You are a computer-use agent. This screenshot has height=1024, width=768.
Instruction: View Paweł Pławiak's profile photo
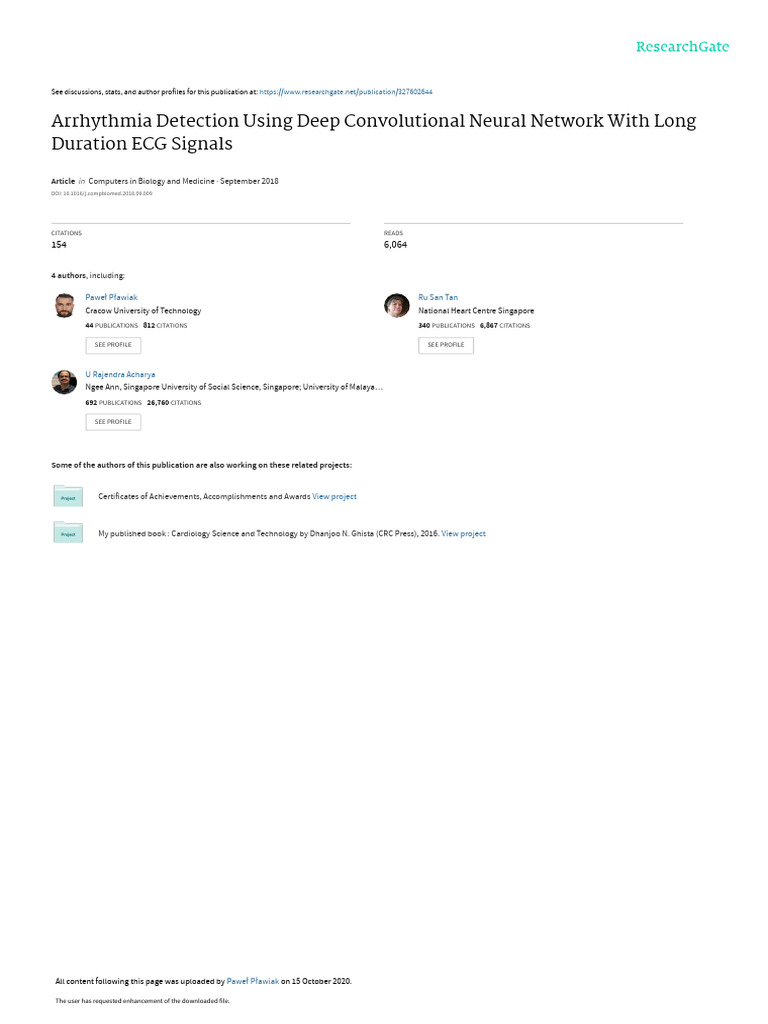tap(64, 305)
